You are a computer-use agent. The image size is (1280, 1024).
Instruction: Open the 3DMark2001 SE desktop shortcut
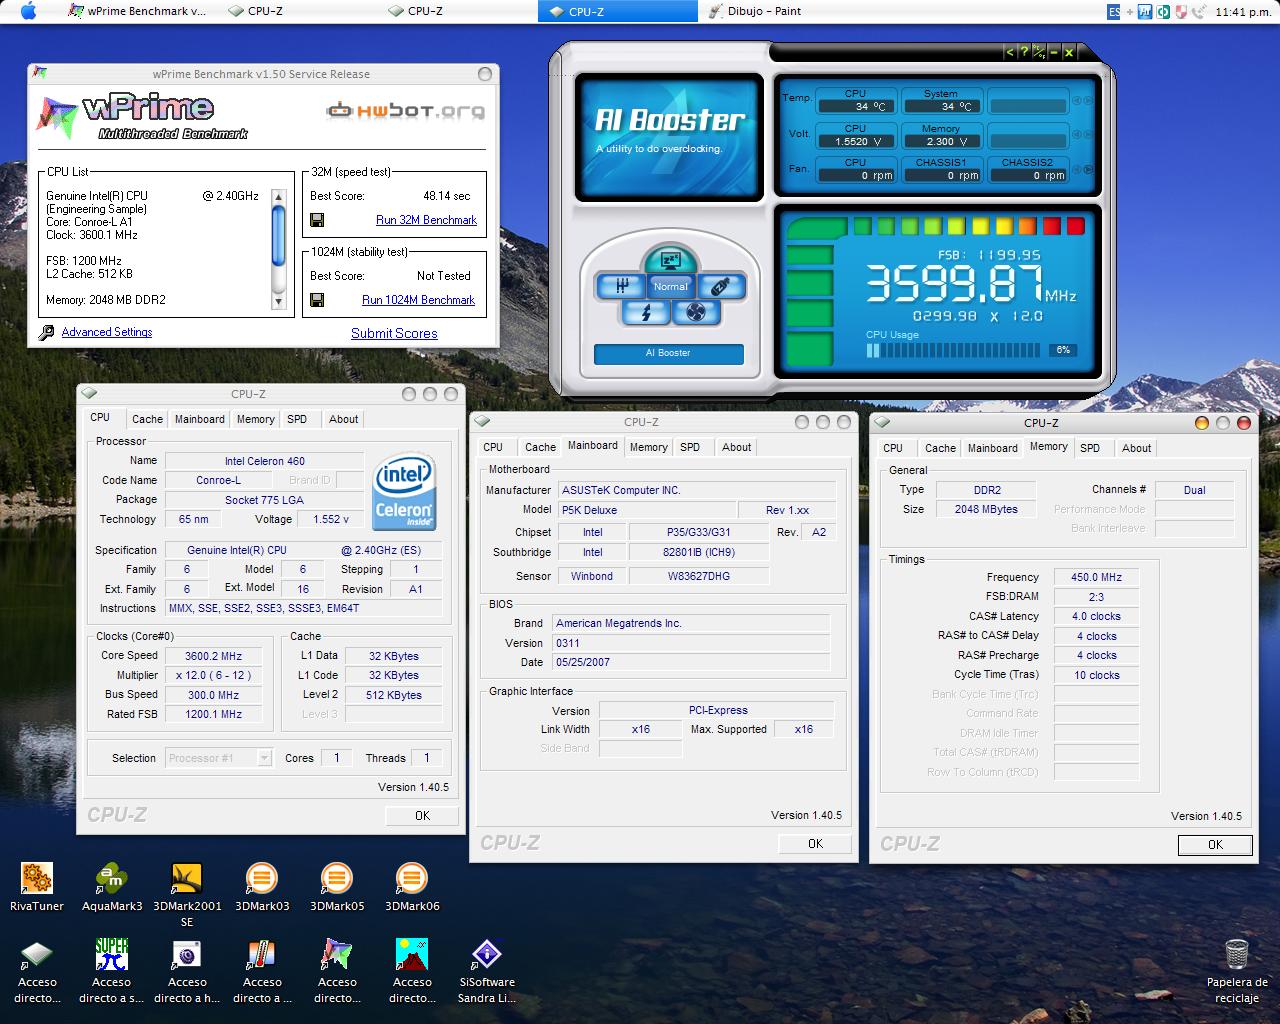[187, 894]
